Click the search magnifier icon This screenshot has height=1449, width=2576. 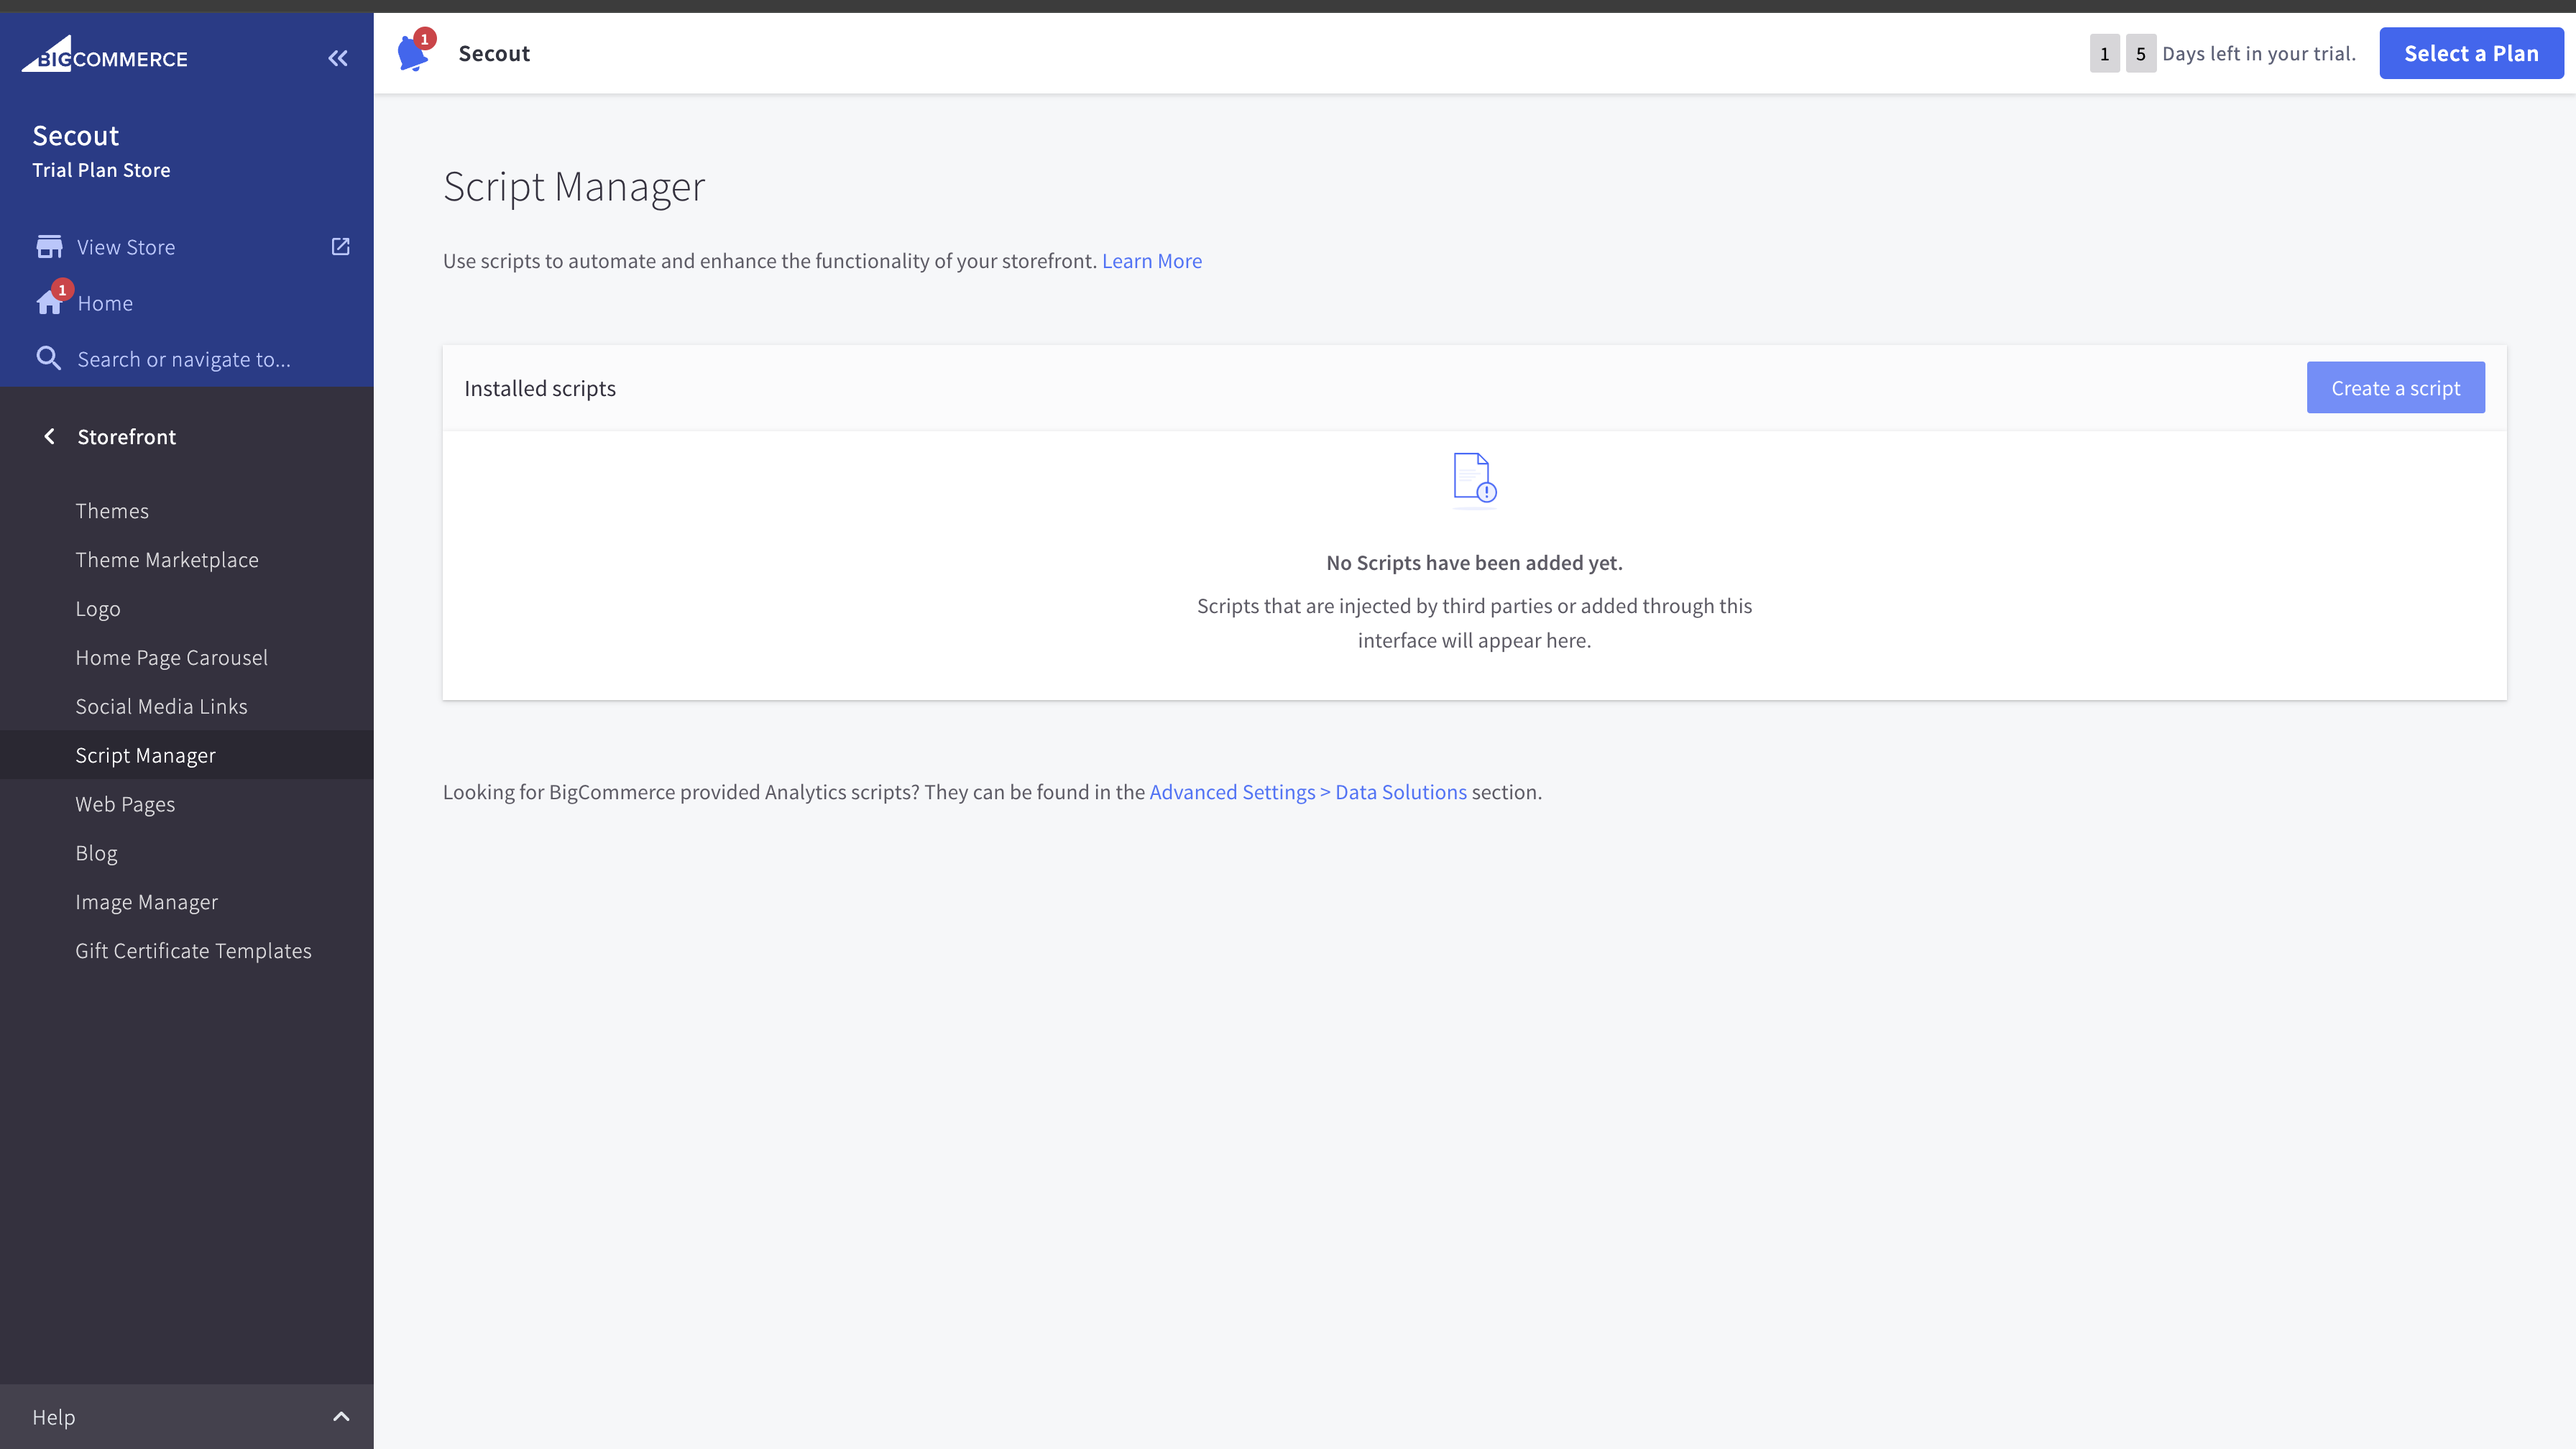48,358
